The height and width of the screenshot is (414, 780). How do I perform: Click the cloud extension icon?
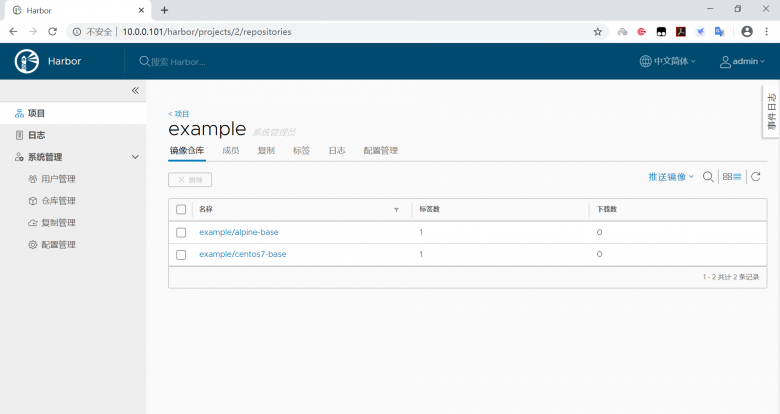(x=622, y=32)
